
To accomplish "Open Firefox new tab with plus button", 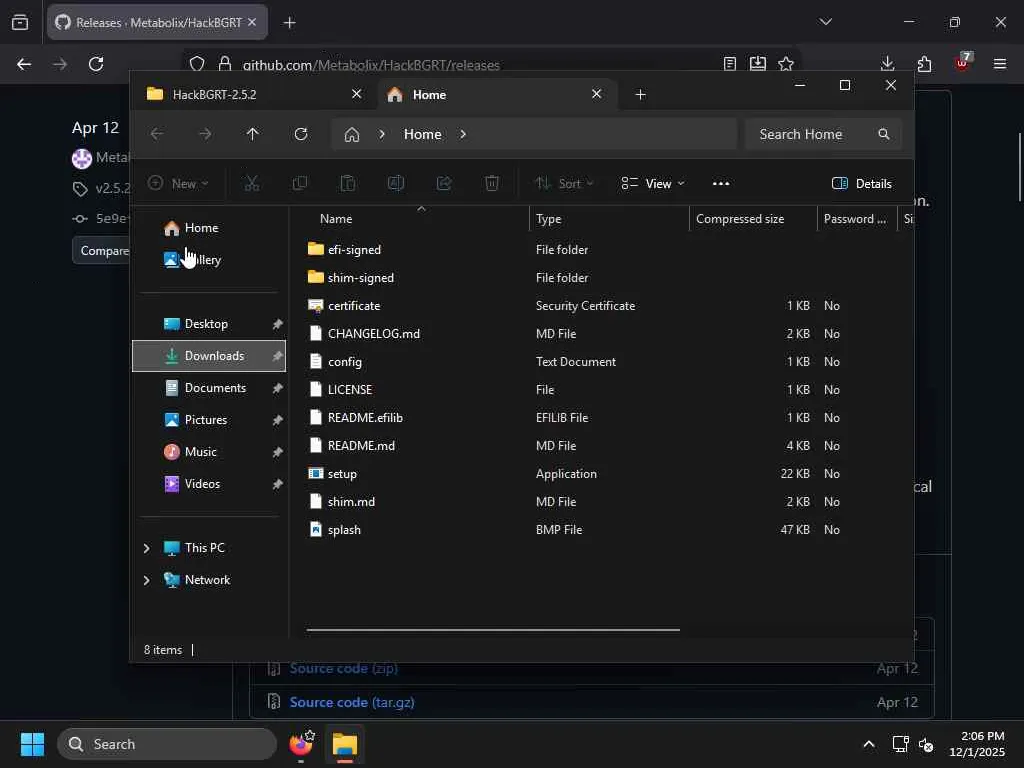I will [x=289, y=23].
